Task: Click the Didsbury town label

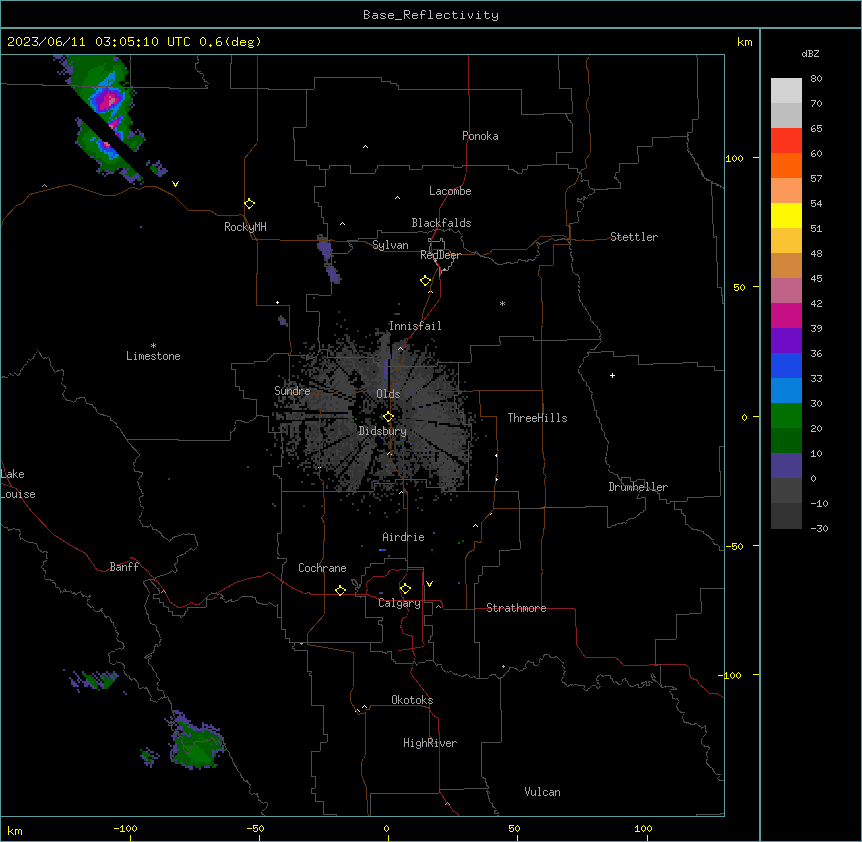Action: point(382,431)
